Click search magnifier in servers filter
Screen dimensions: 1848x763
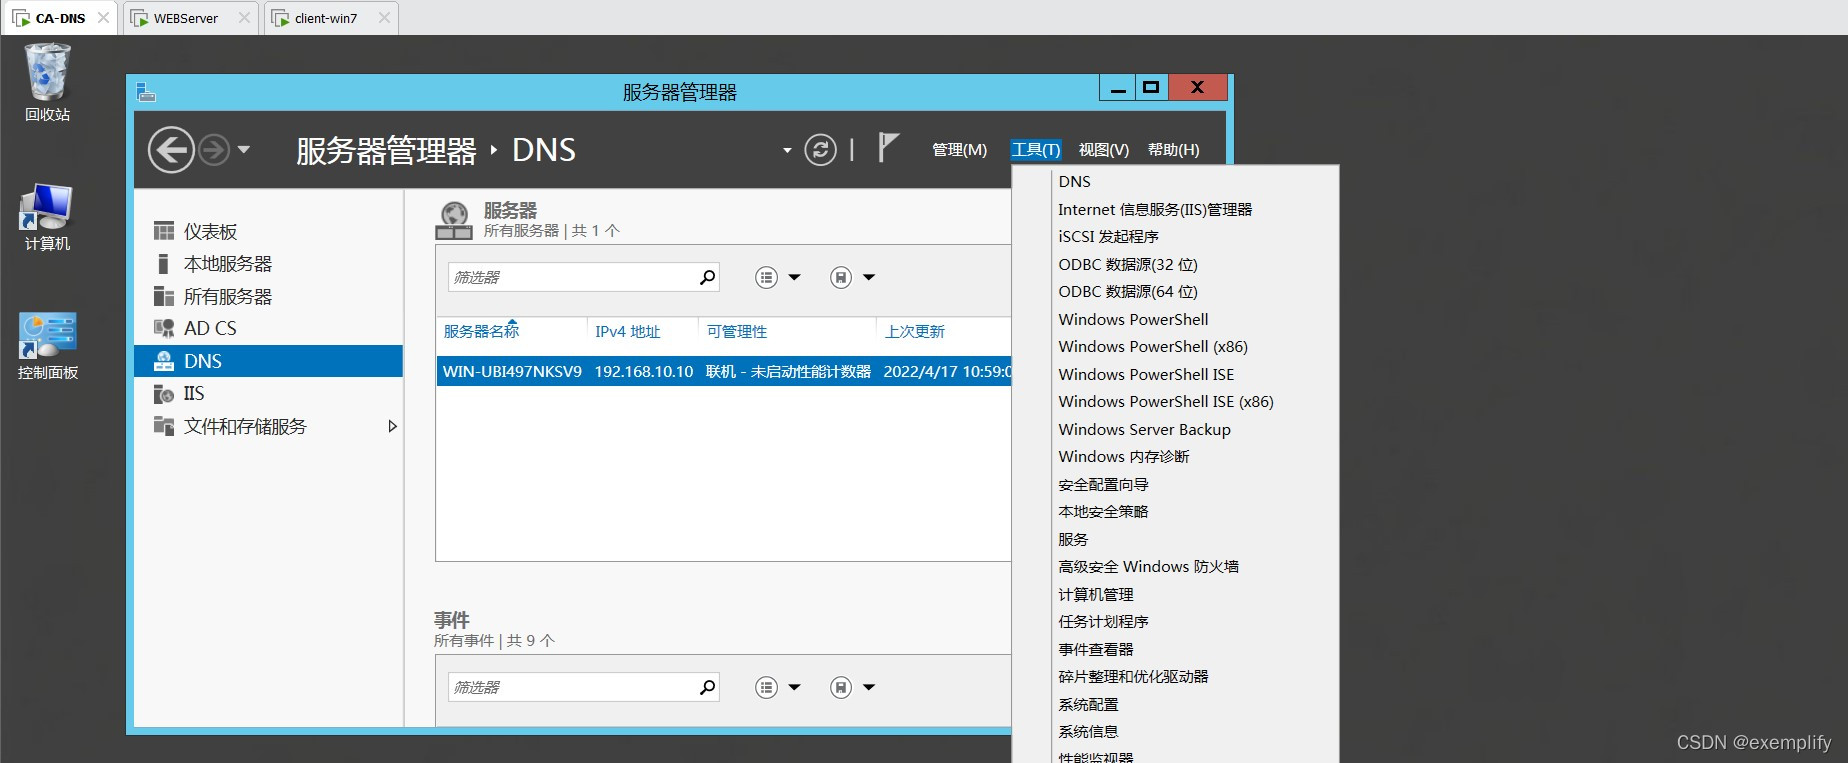coord(708,277)
